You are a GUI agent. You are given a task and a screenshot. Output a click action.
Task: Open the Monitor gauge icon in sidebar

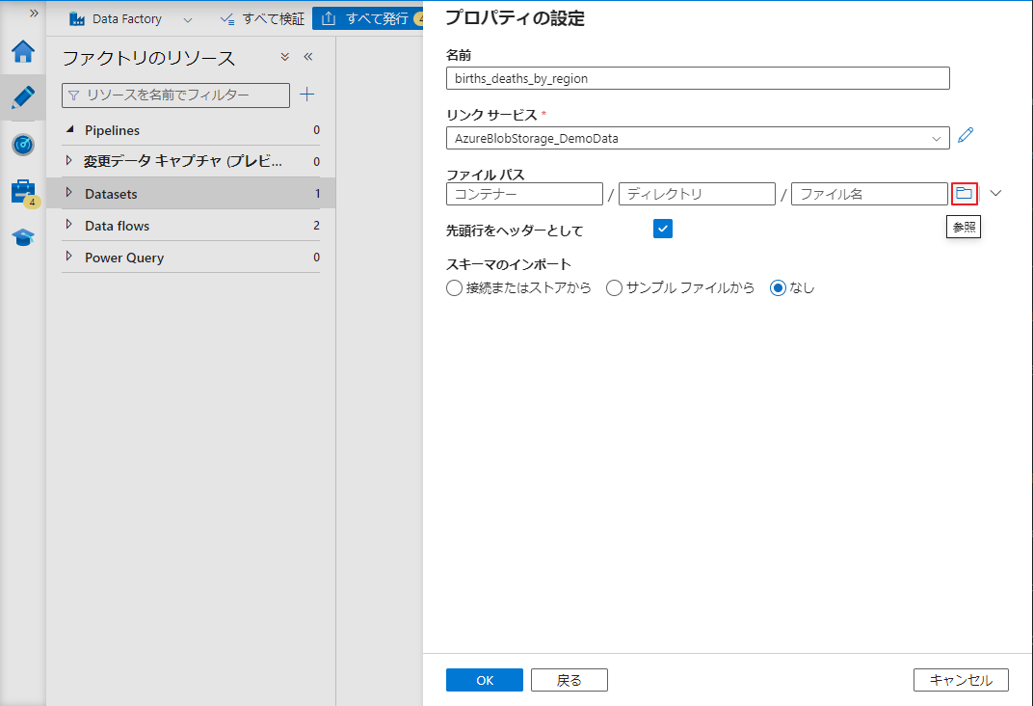[x=23, y=145]
